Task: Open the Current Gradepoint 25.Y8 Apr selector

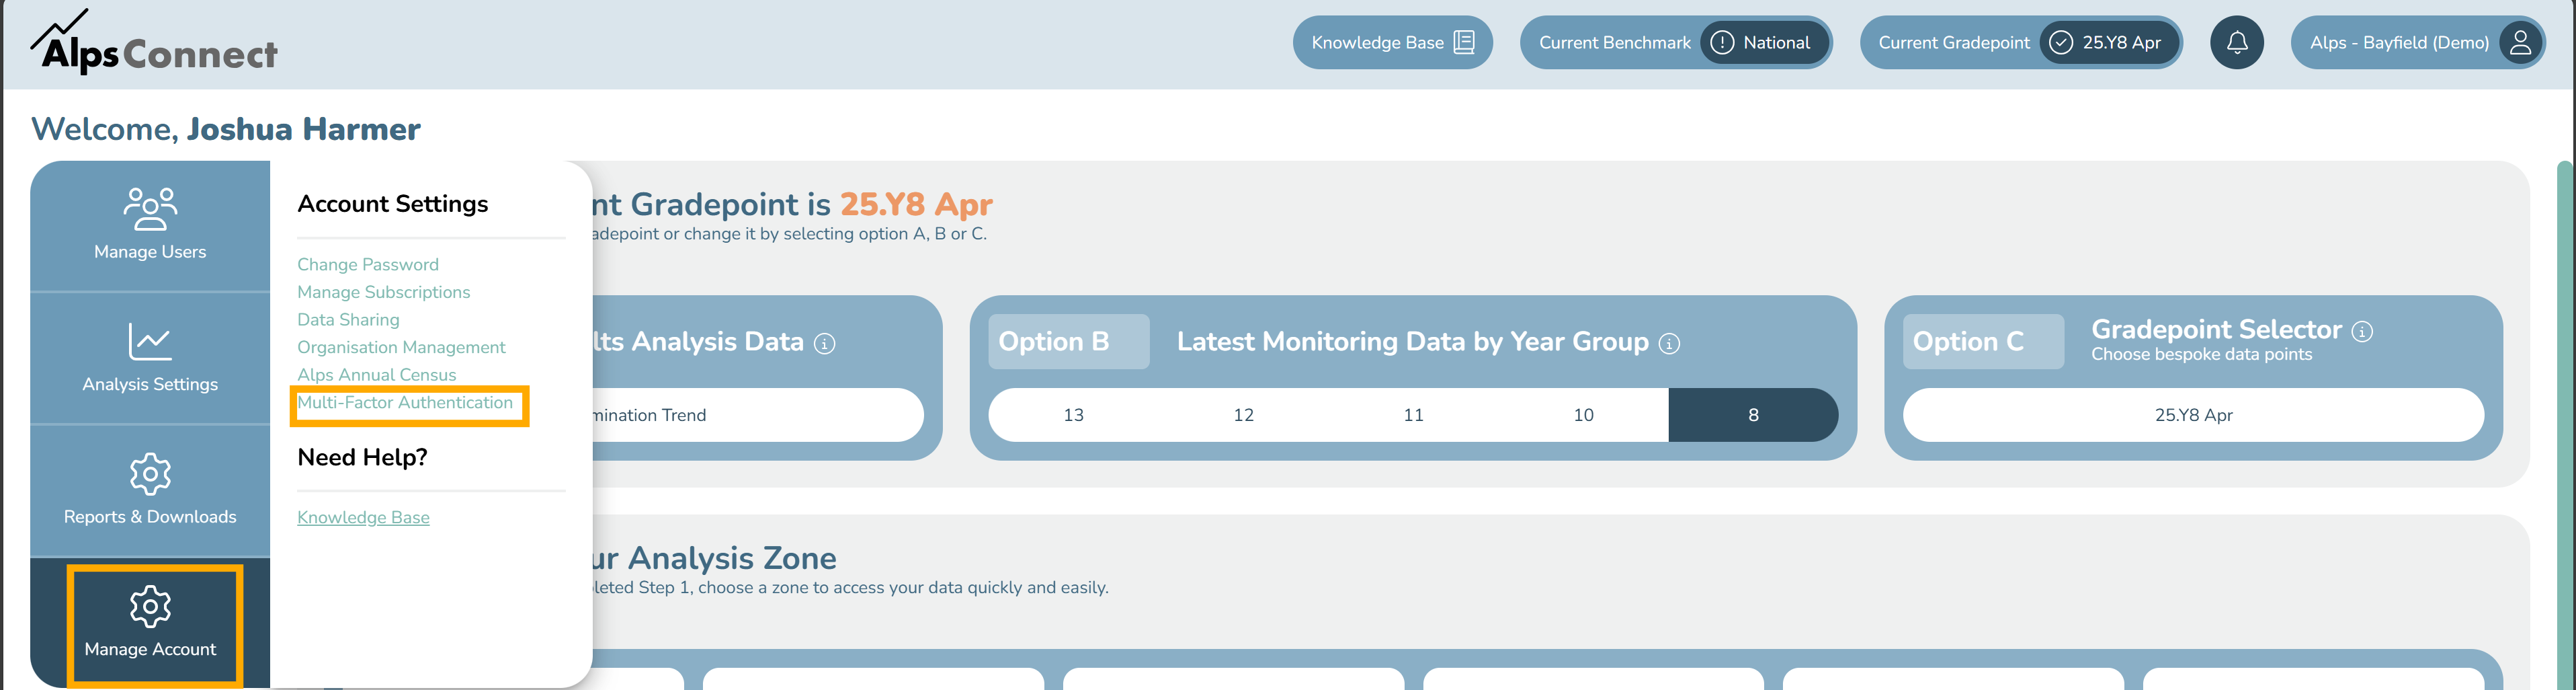Action: 2021,43
